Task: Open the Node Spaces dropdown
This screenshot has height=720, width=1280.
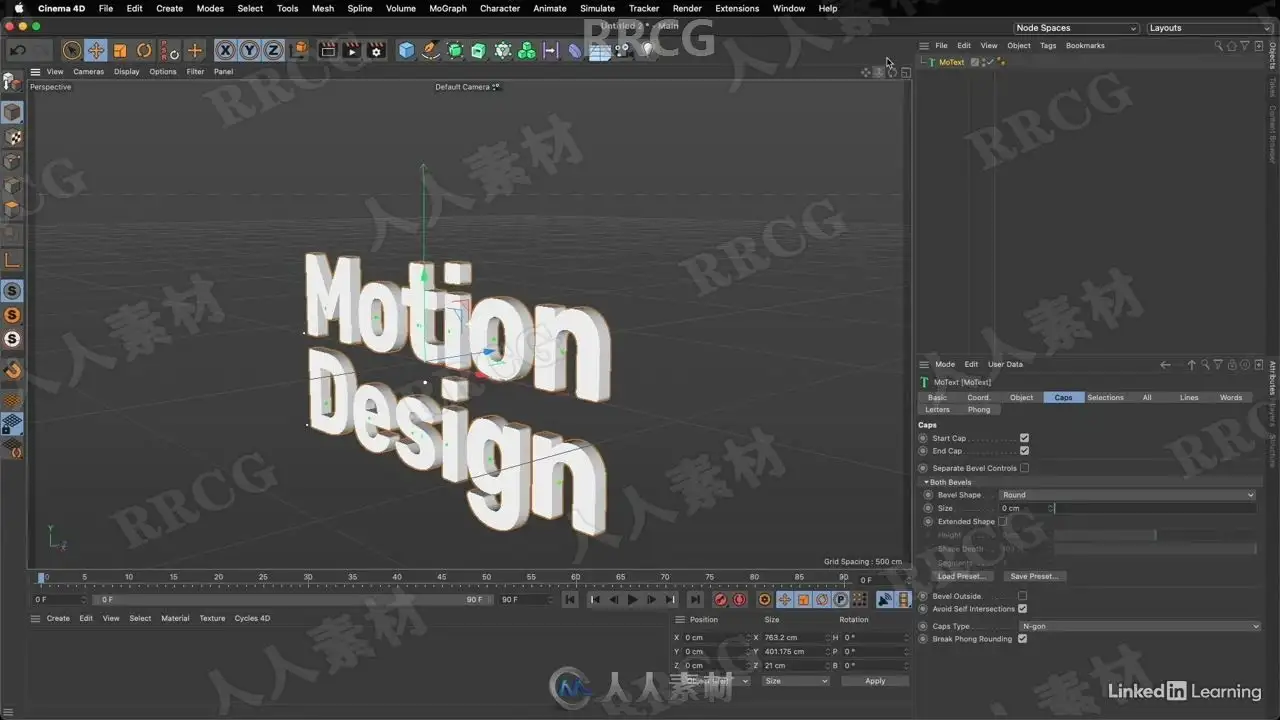Action: coord(1076,28)
